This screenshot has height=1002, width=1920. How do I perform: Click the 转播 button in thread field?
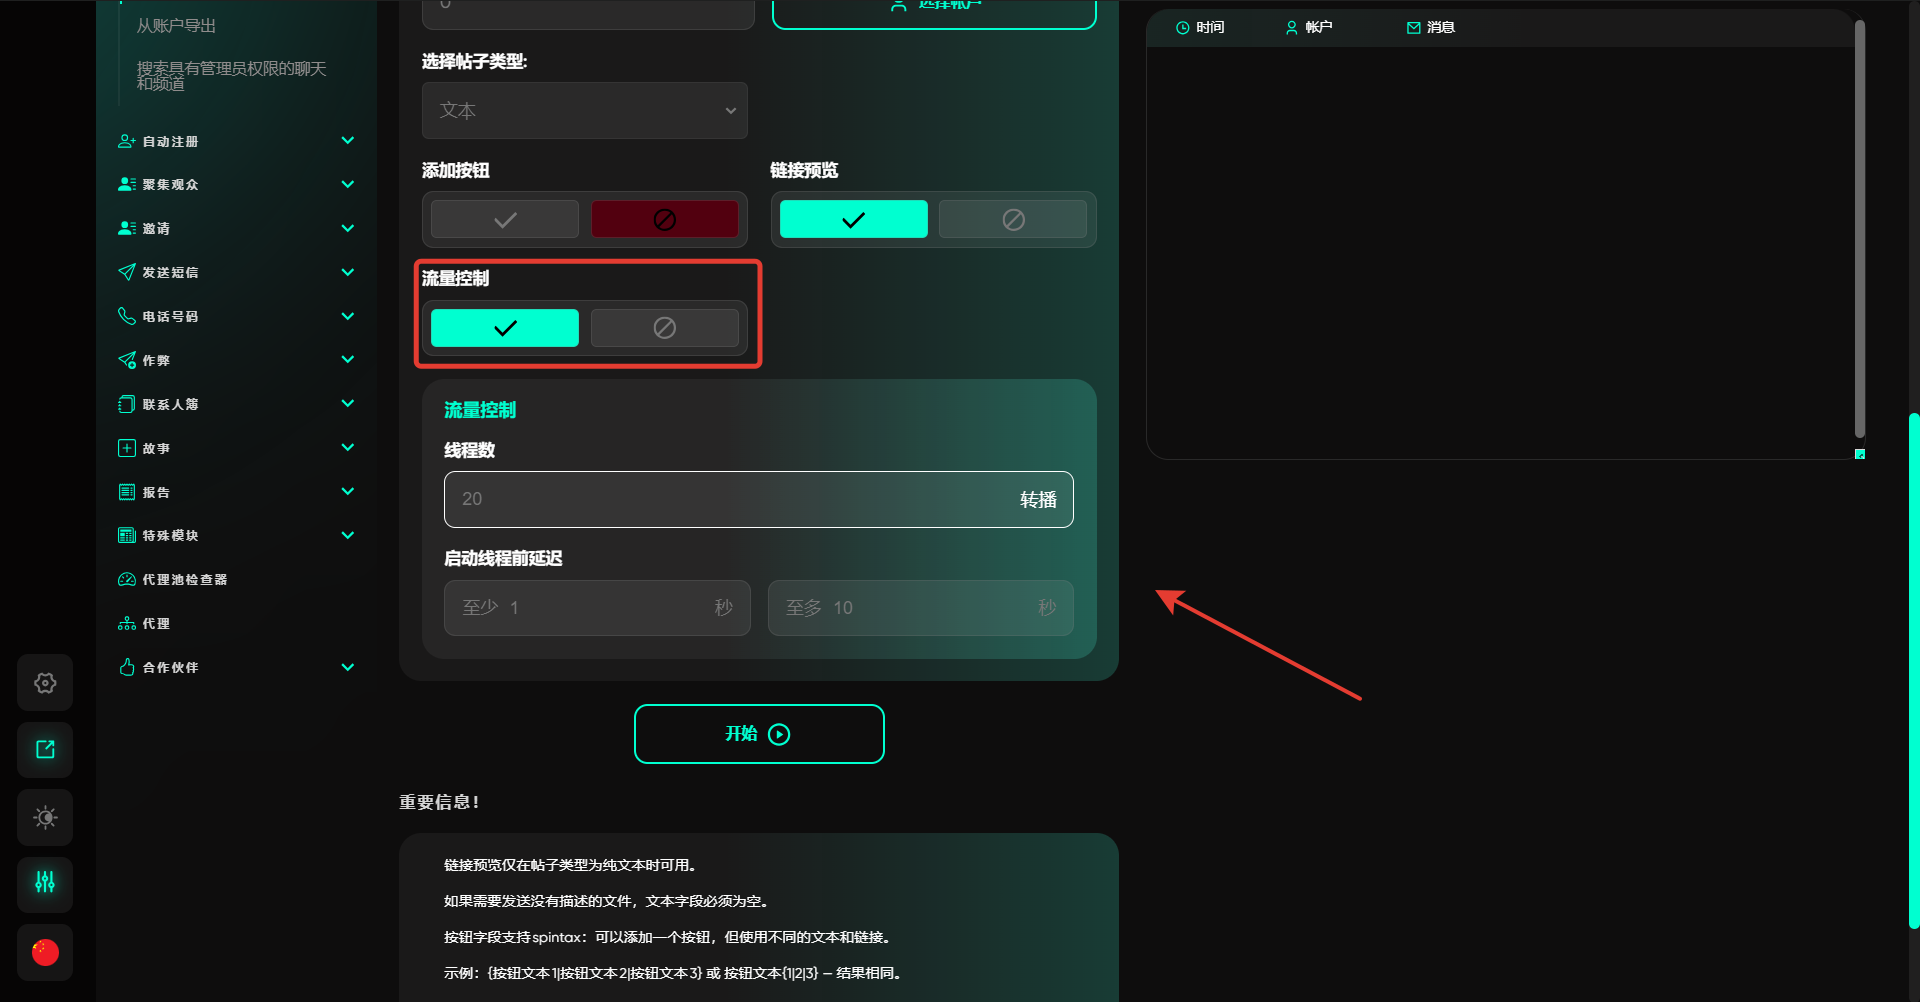[1037, 500]
